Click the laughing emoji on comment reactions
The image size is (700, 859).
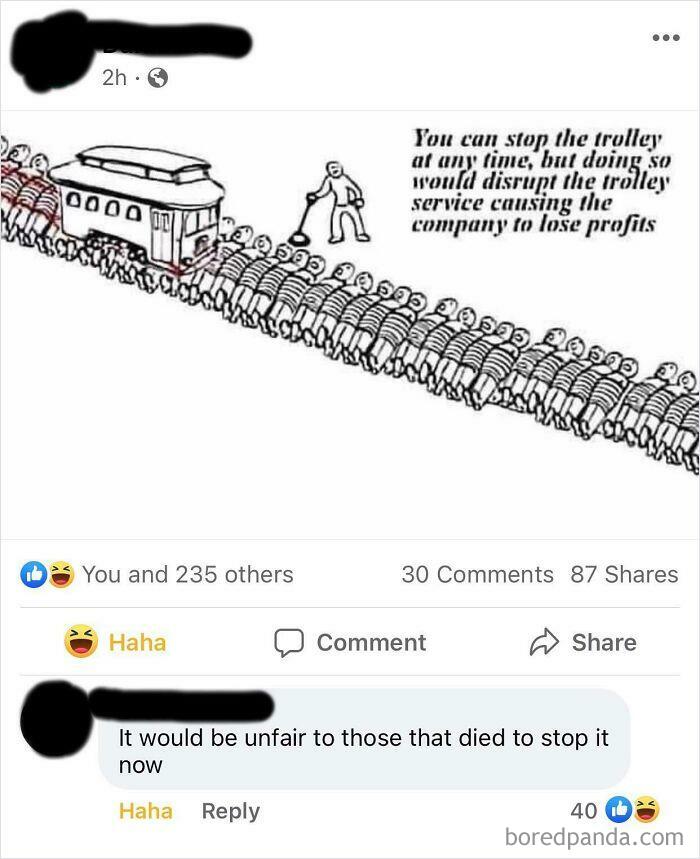[646, 810]
